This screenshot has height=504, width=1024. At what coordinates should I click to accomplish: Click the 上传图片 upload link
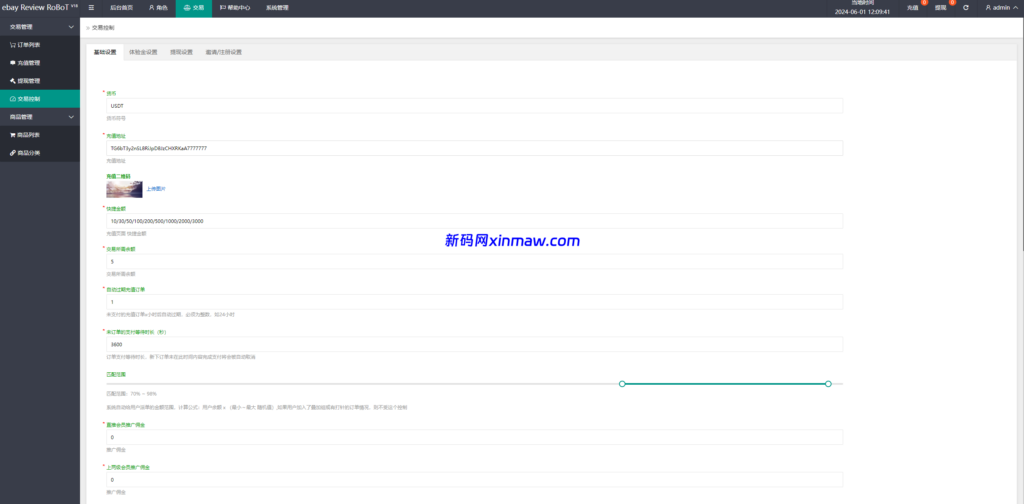(x=156, y=189)
